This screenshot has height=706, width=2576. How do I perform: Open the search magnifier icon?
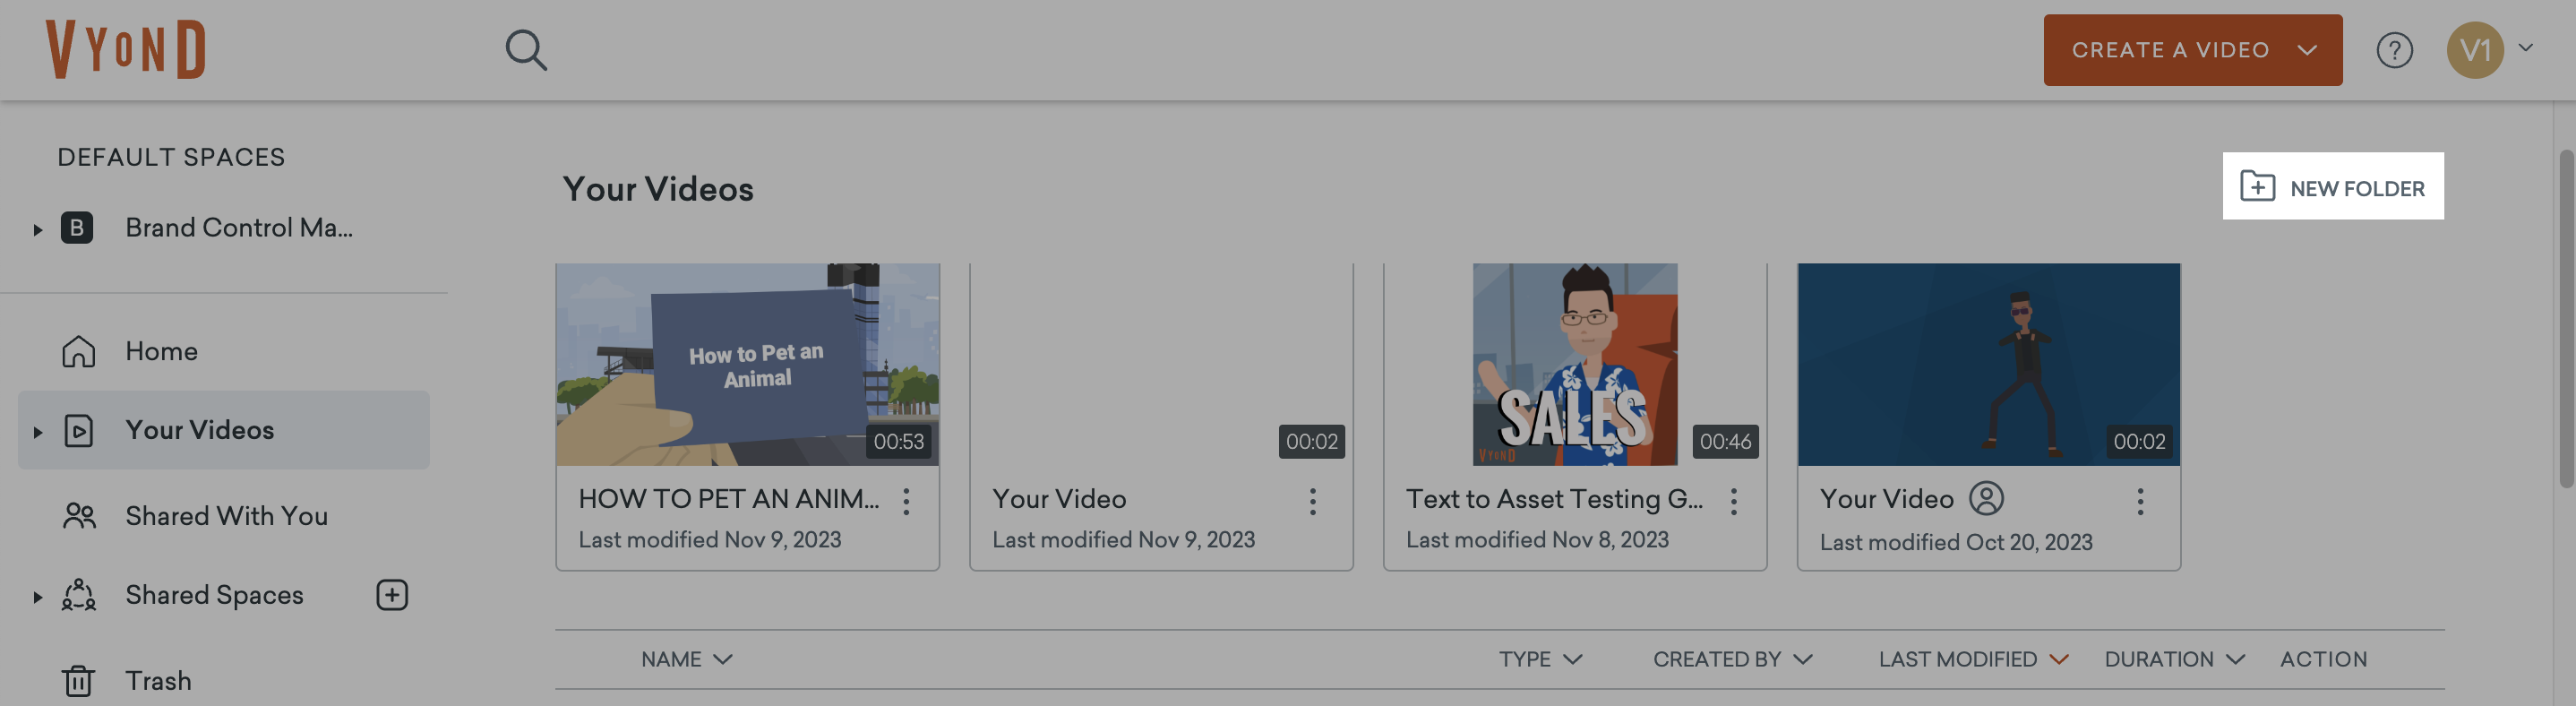pyautogui.click(x=526, y=49)
